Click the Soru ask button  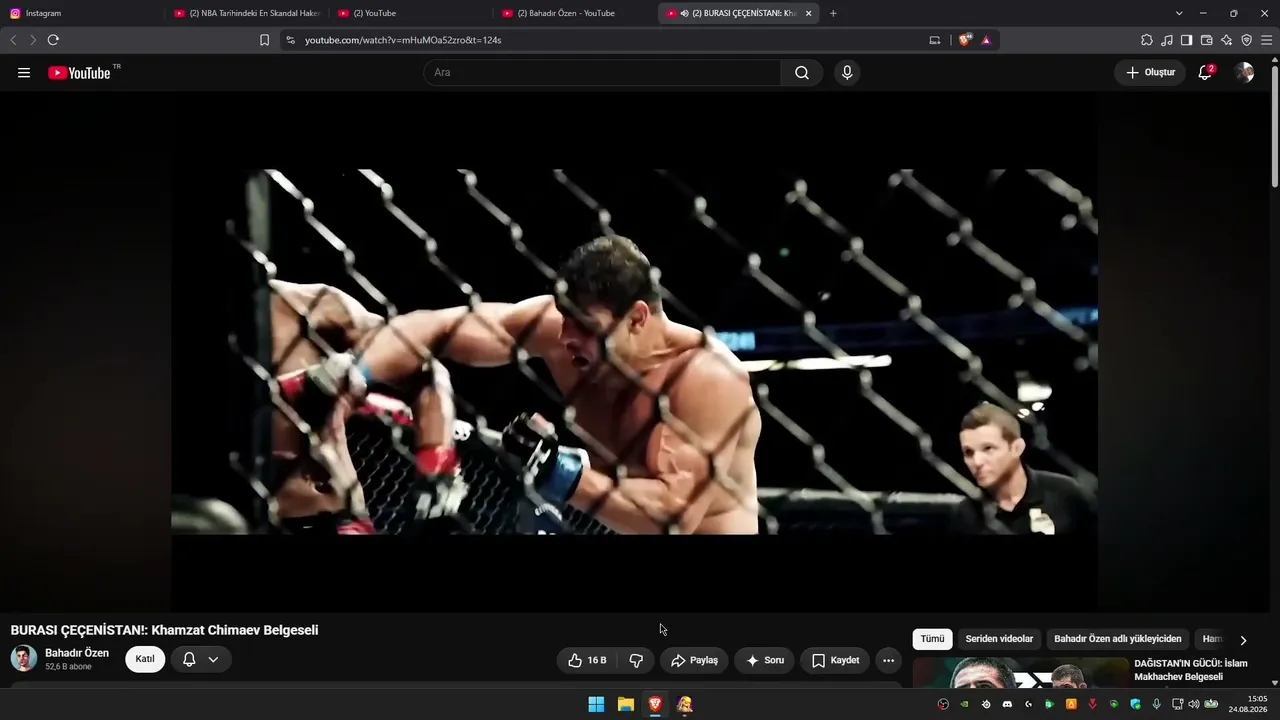(x=765, y=660)
